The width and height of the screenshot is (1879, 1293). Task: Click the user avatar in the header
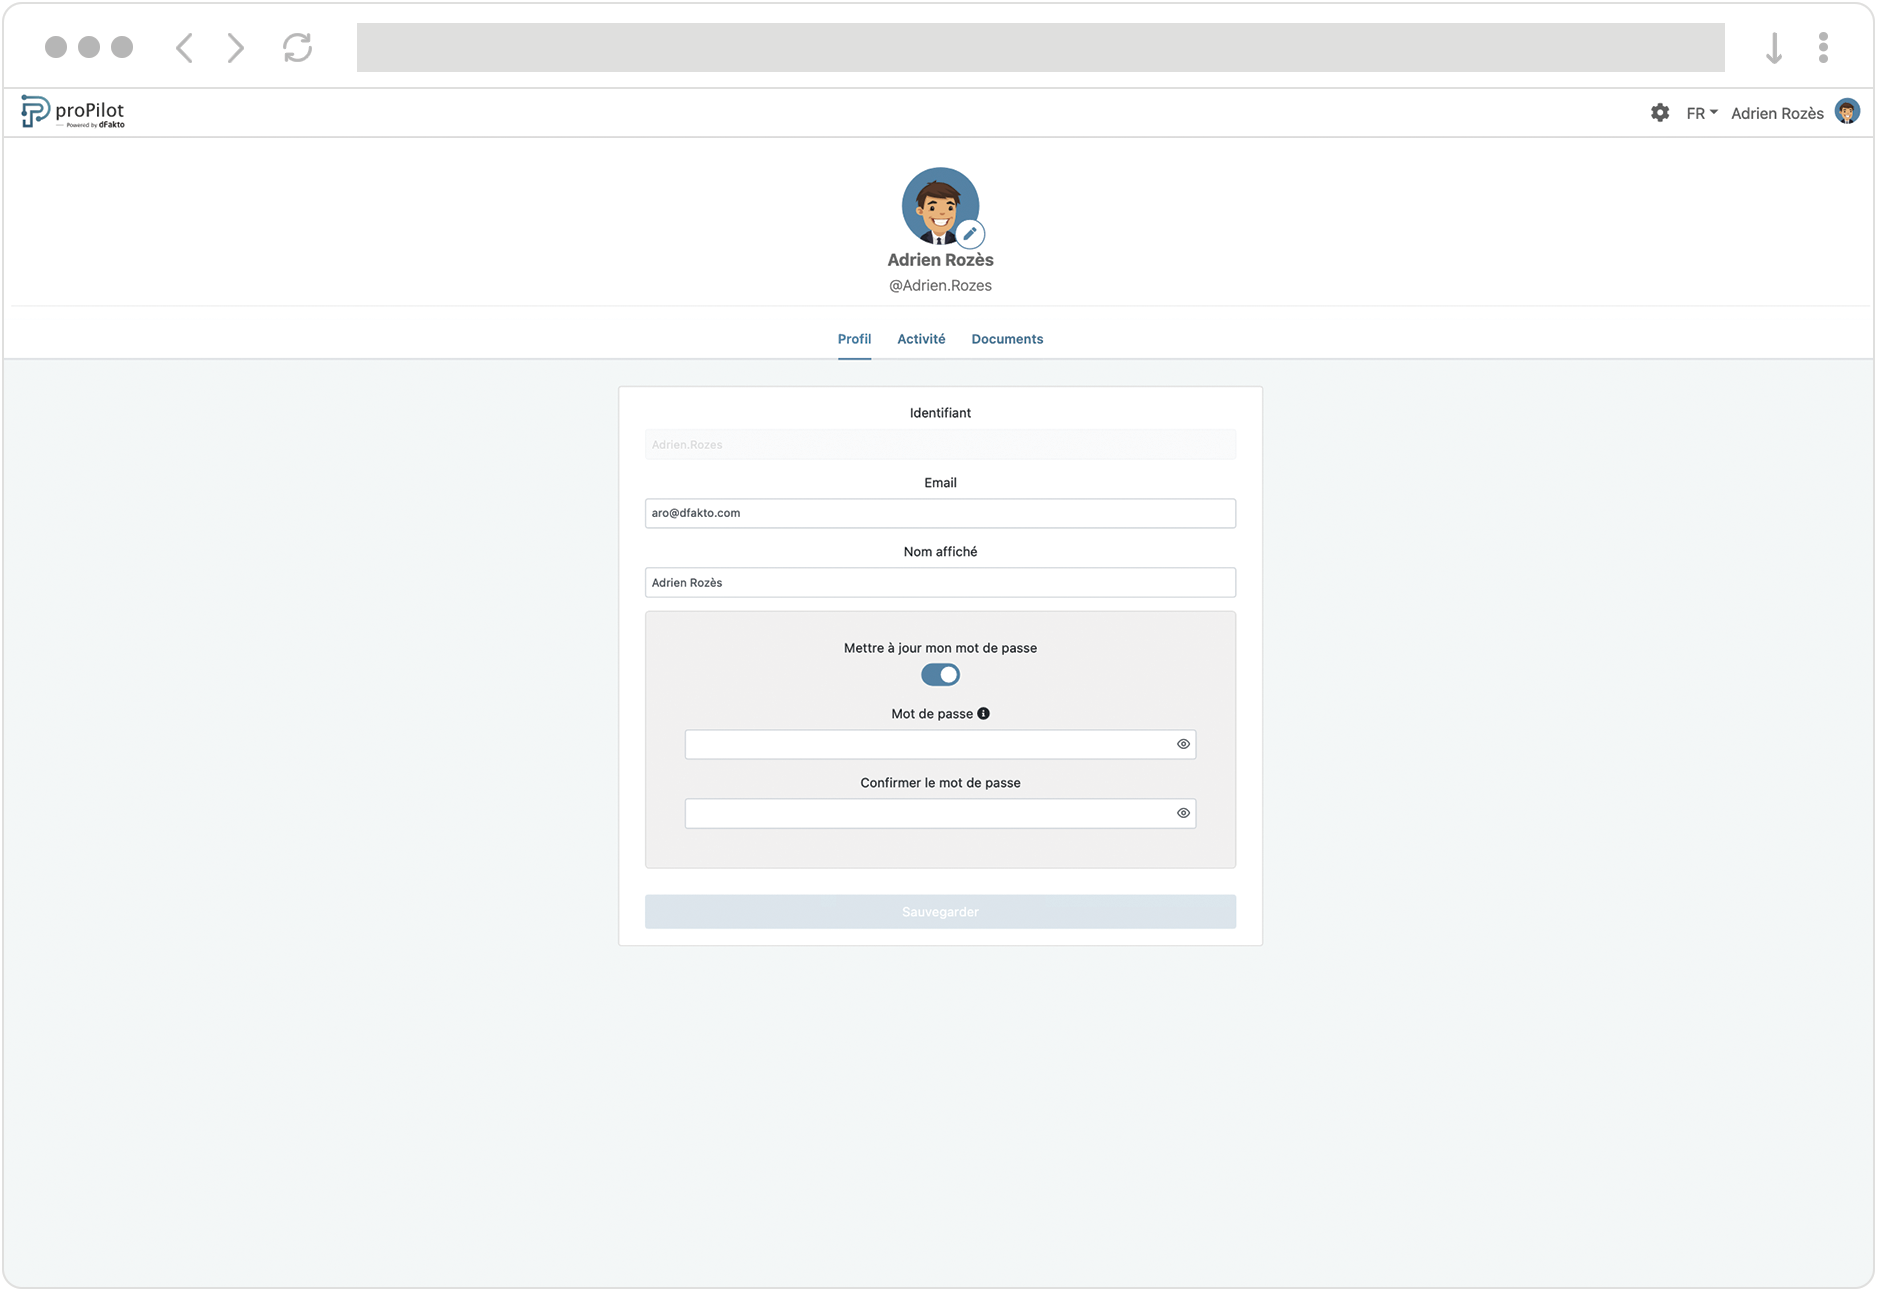point(1849,111)
